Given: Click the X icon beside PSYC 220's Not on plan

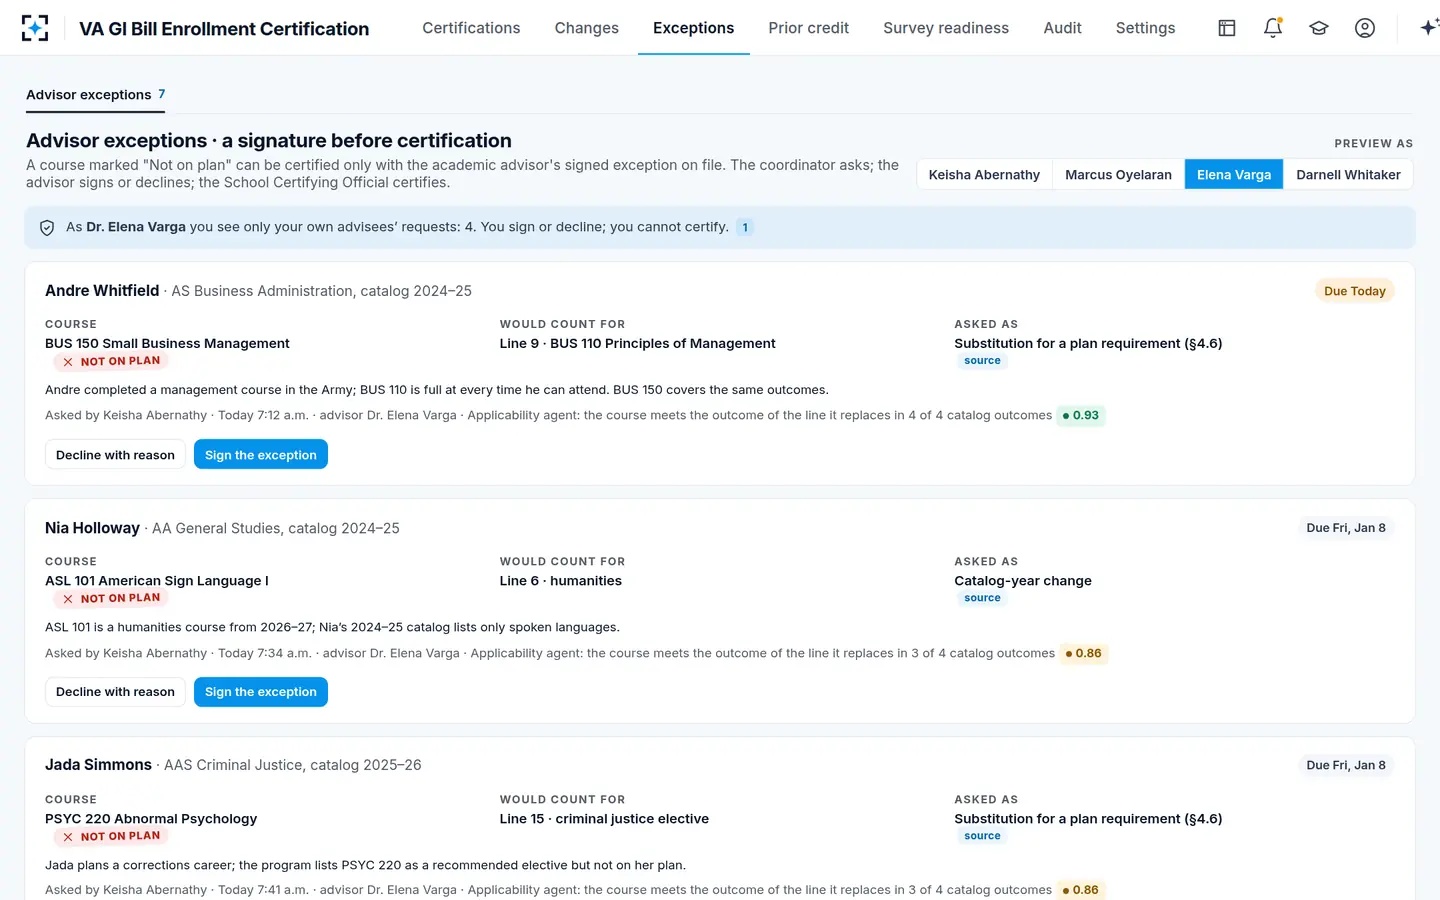Looking at the screenshot, I should click(x=68, y=837).
